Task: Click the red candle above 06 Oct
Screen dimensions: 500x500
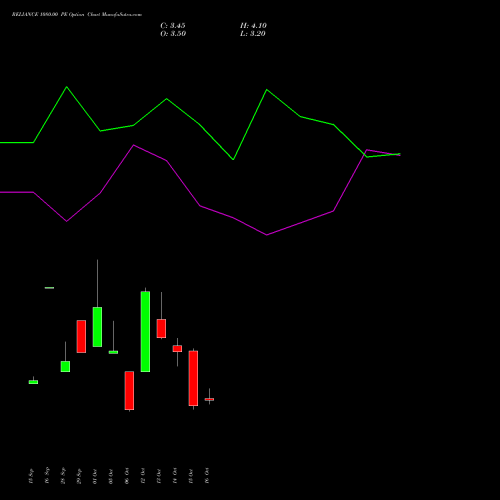Action: point(129,391)
